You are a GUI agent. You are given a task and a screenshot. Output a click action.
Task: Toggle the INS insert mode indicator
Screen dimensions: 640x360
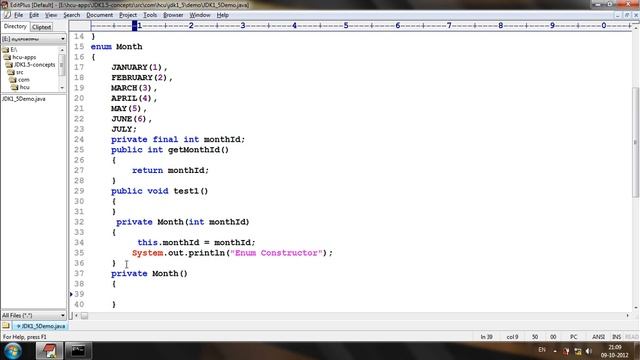(616, 337)
